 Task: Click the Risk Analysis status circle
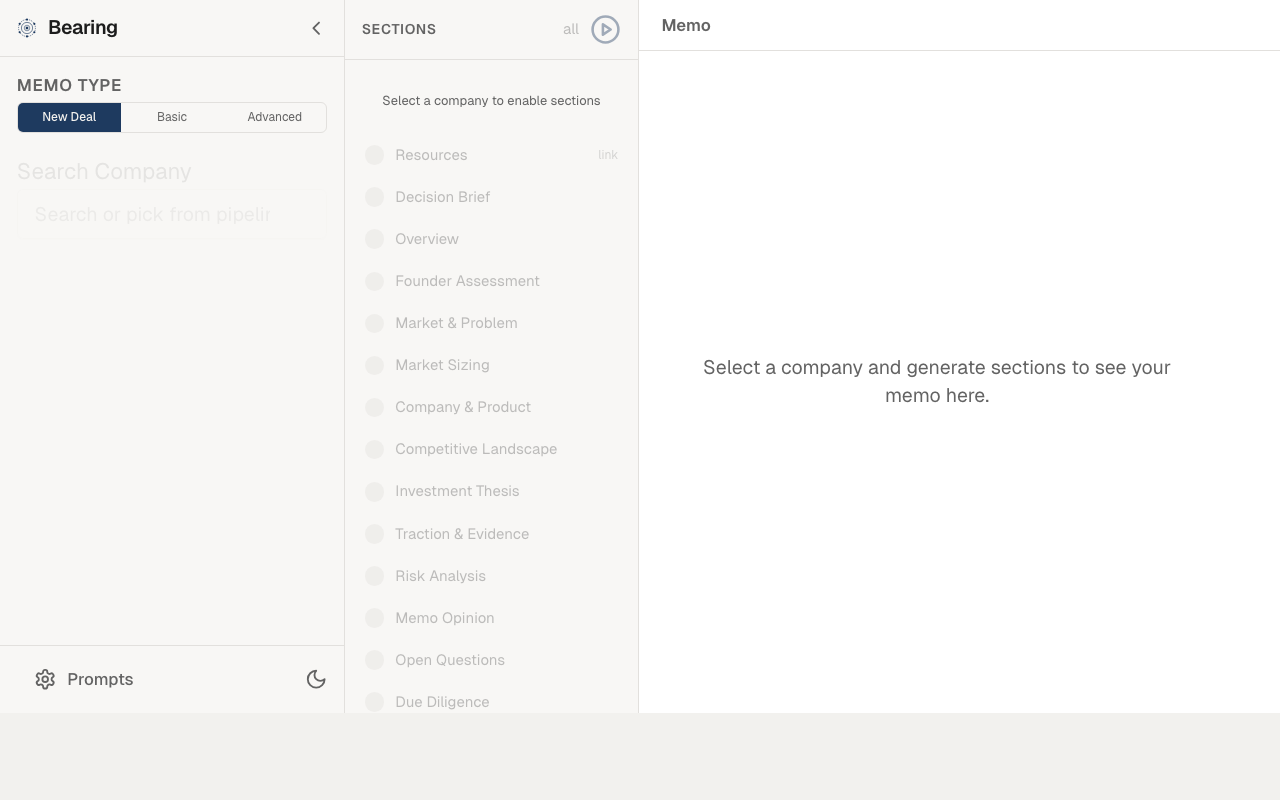click(374, 576)
